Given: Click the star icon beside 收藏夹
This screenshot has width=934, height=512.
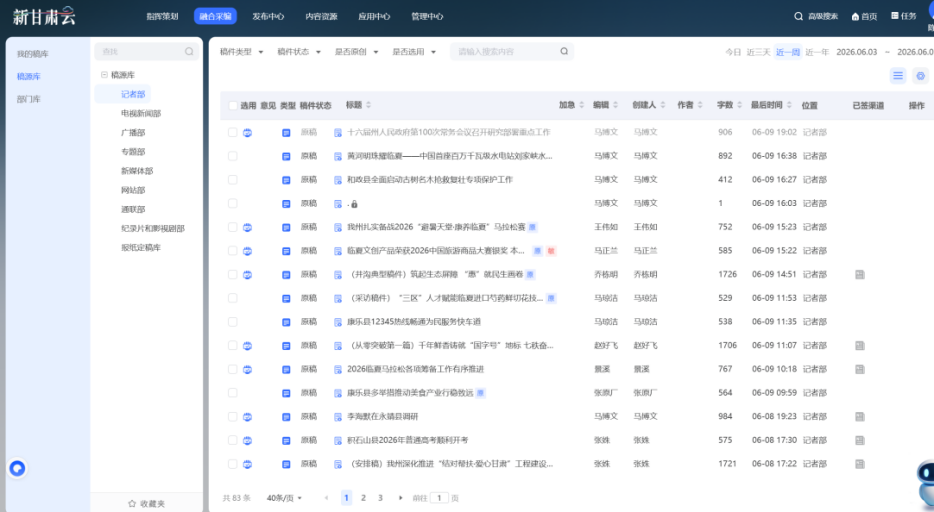Looking at the screenshot, I should pos(132,504).
